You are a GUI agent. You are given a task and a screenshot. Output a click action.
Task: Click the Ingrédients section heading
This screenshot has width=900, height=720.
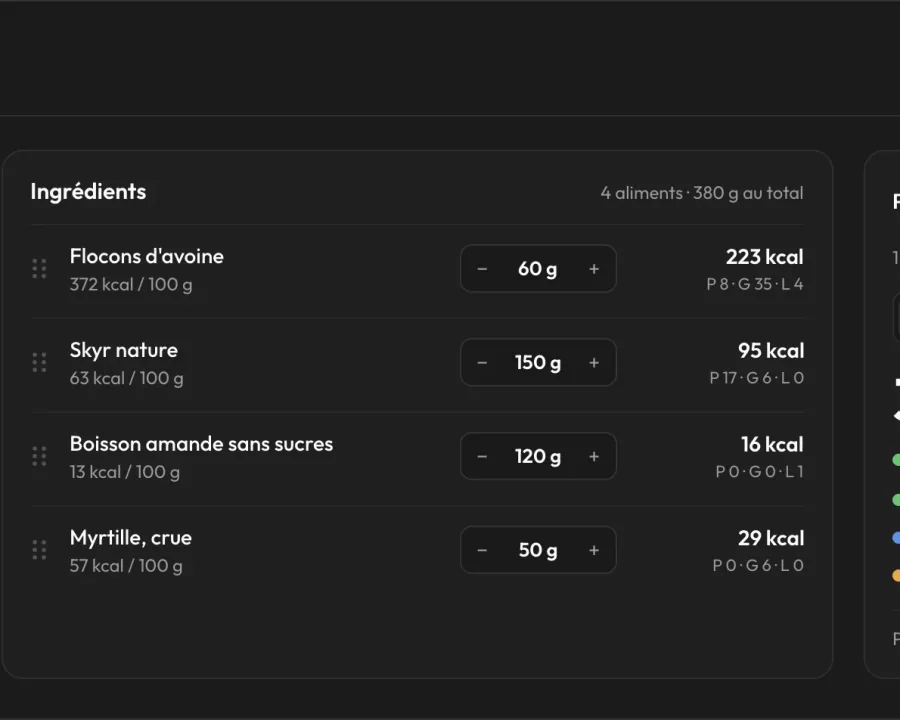[88, 192]
